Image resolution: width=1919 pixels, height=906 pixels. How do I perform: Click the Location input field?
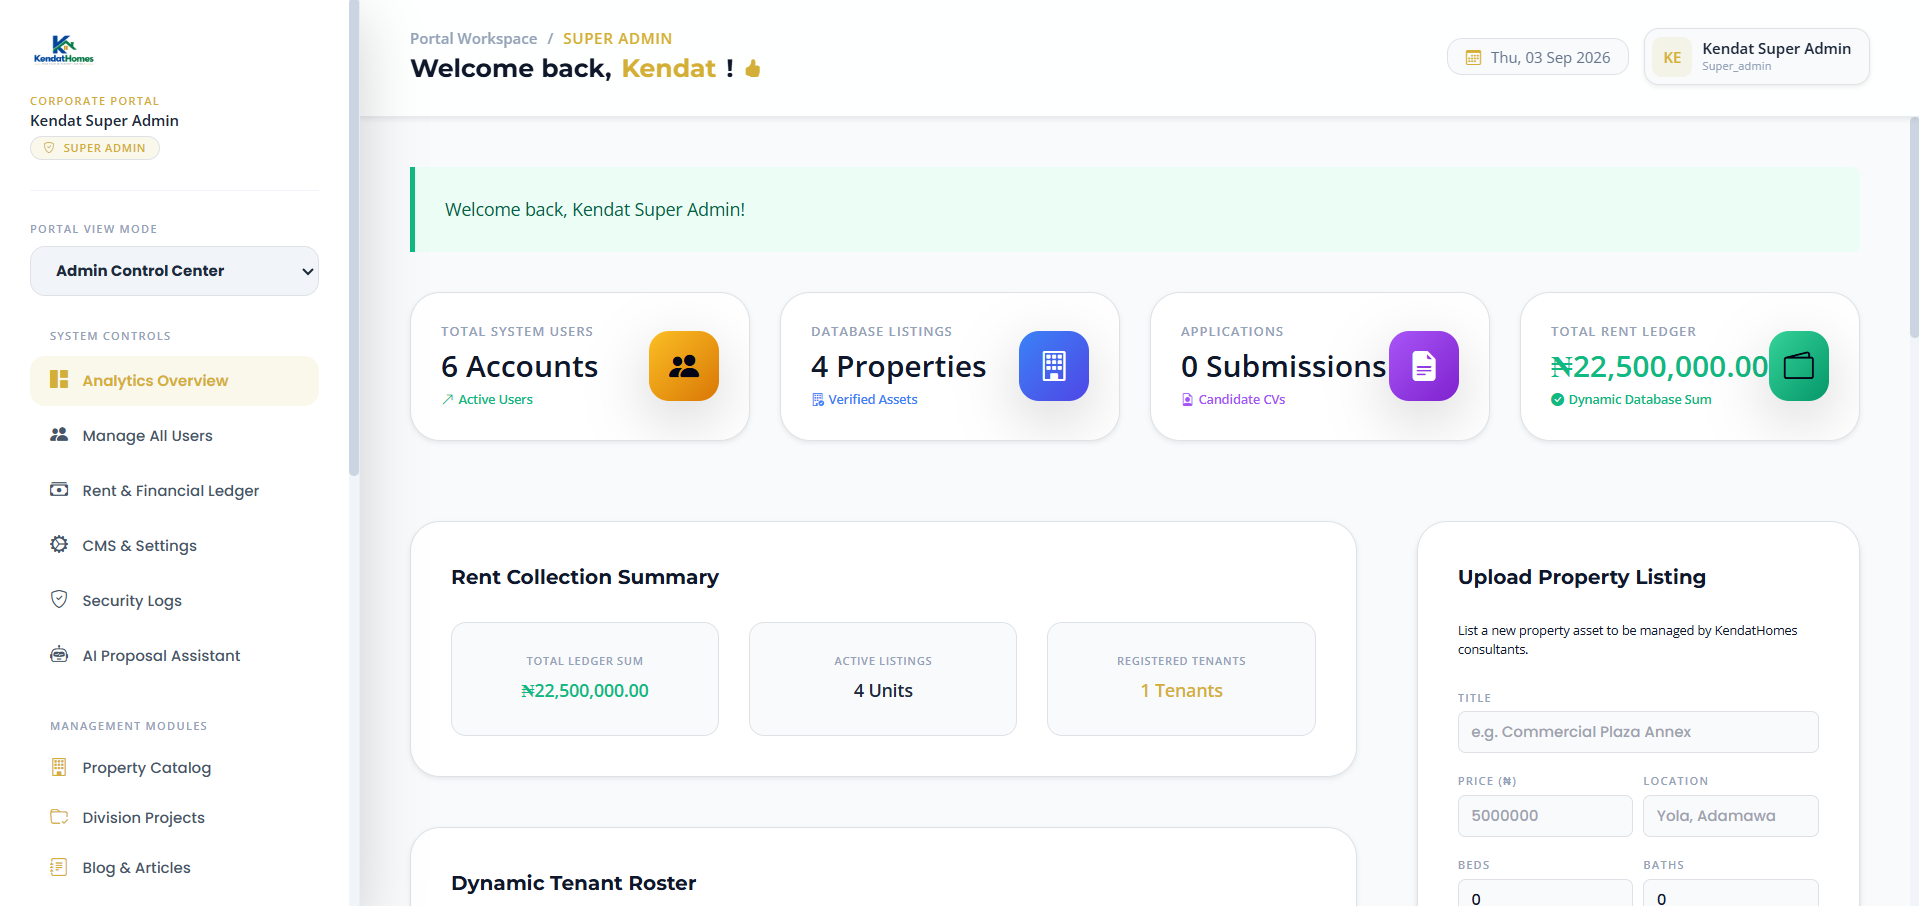[1731, 816]
